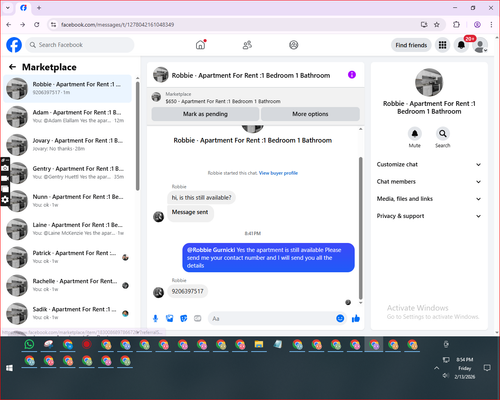This screenshot has height=400, width=500.
Task: Expand Customize chat section
Action: point(429,164)
